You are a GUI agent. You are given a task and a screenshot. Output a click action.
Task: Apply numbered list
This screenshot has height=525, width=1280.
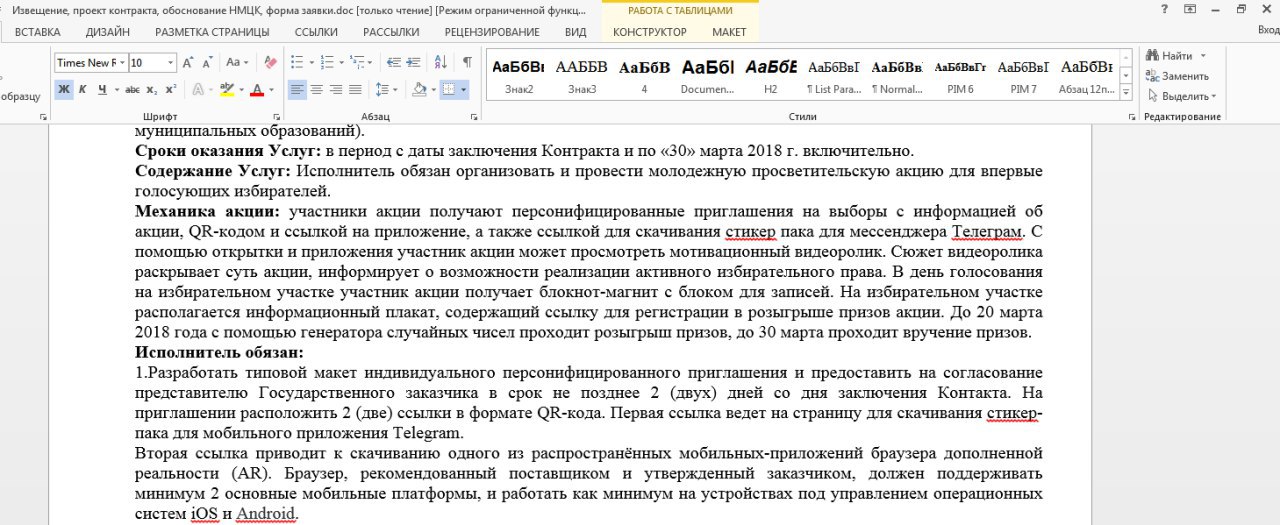coord(329,62)
